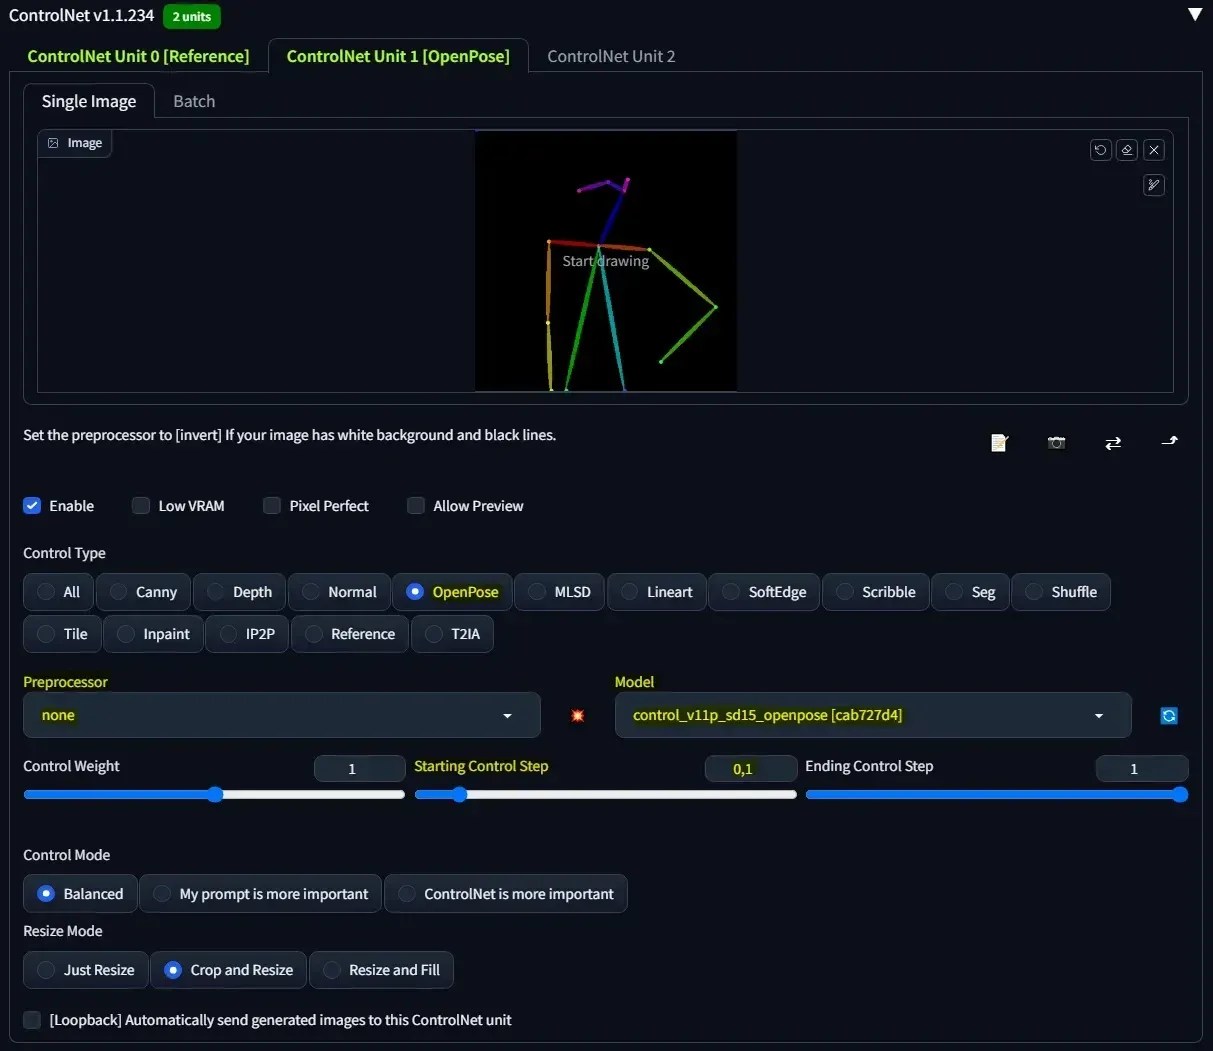Image resolution: width=1213 pixels, height=1051 pixels.
Task: Select the IP2P control type
Action: click(247, 634)
